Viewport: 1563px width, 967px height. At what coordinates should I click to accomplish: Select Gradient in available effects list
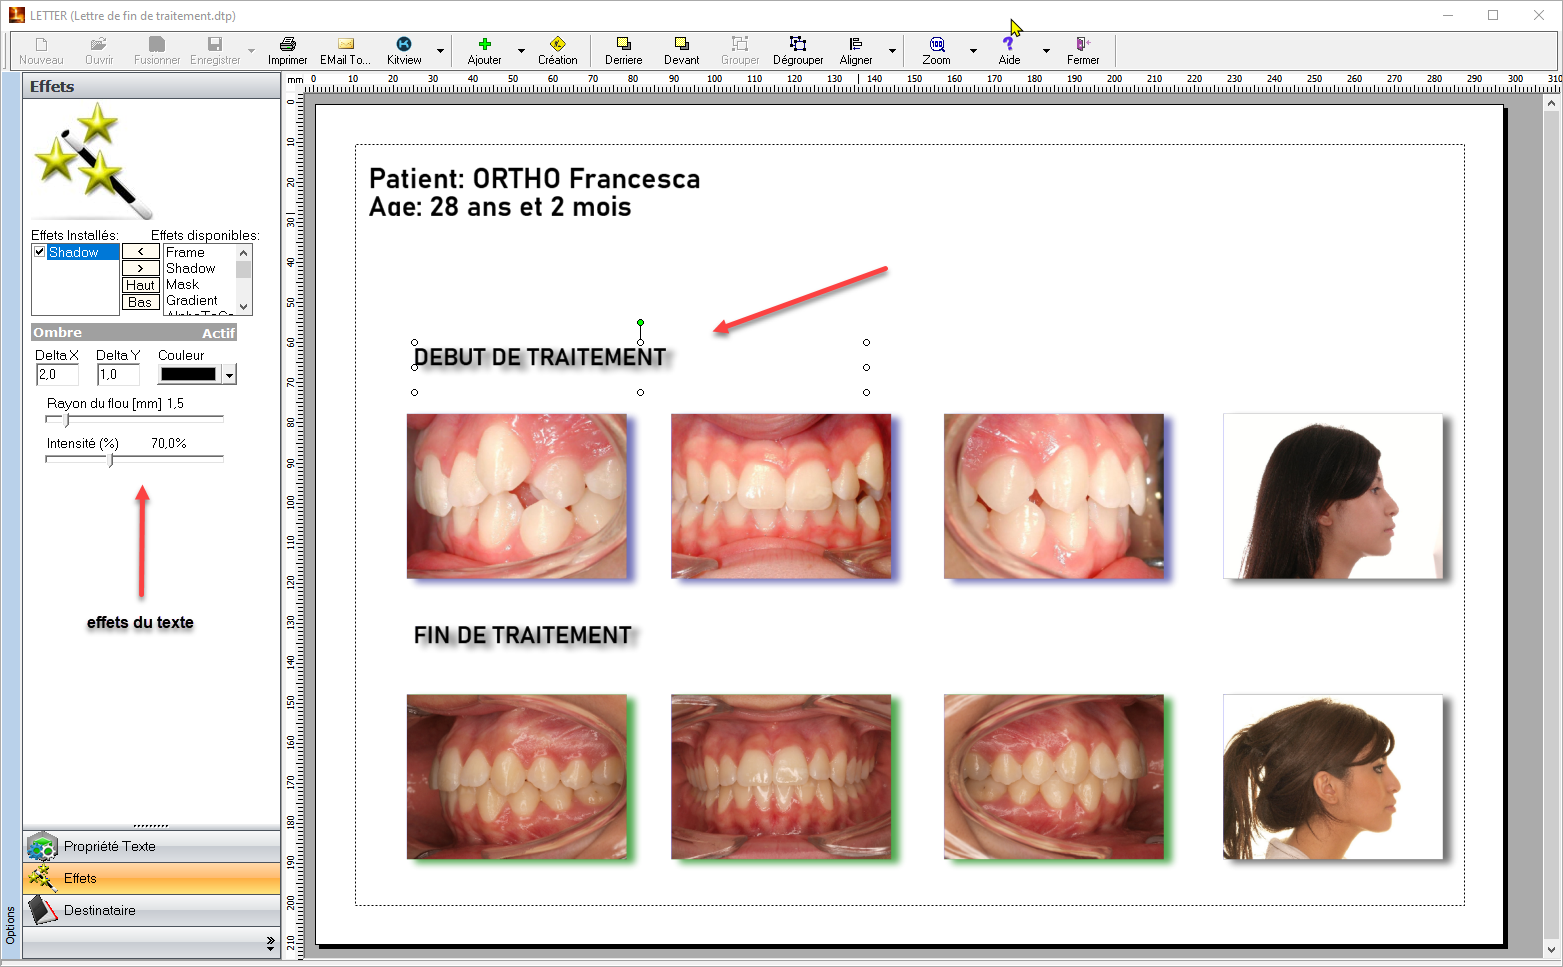(192, 300)
